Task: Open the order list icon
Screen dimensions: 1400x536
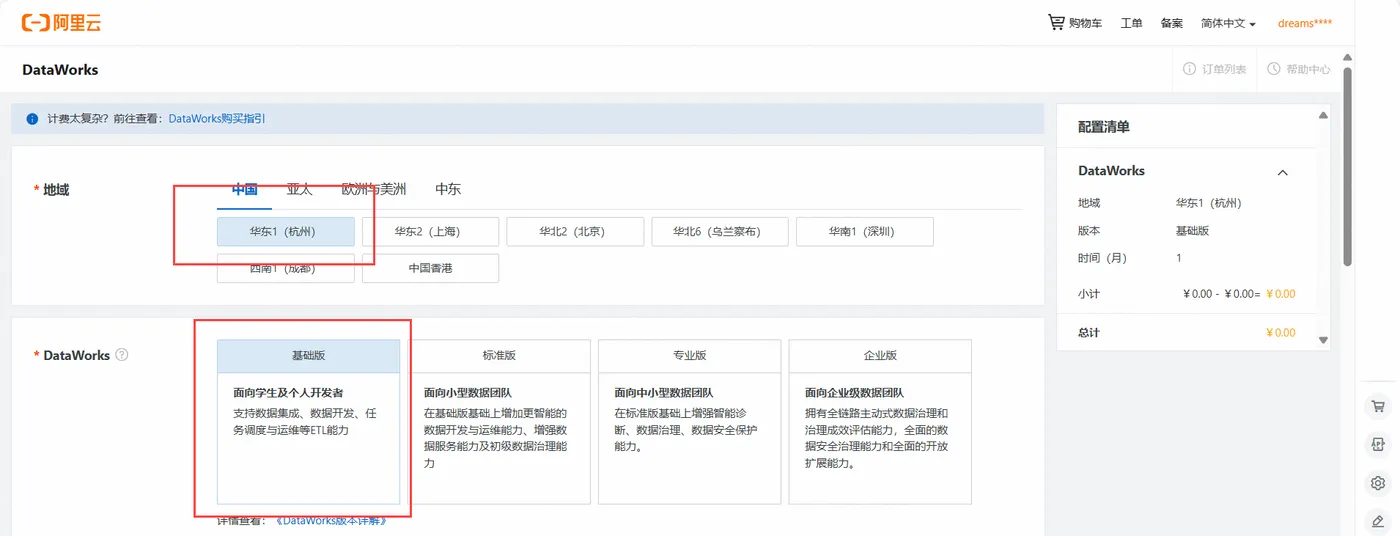Action: click(x=1190, y=69)
